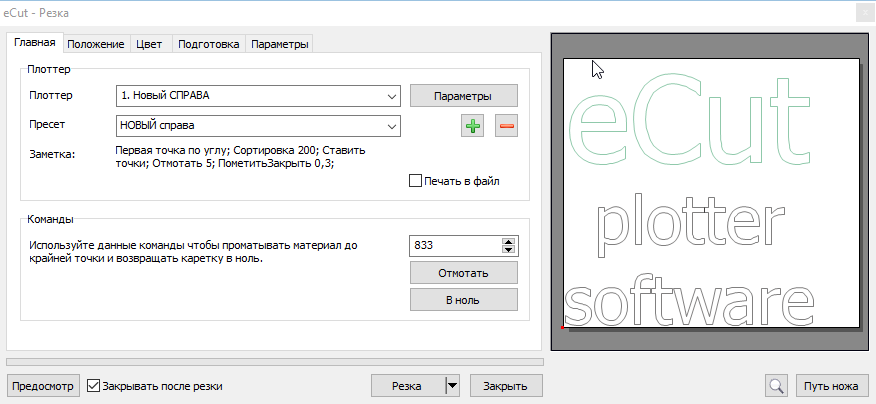Add a new preset with green plus icon

coord(473,126)
